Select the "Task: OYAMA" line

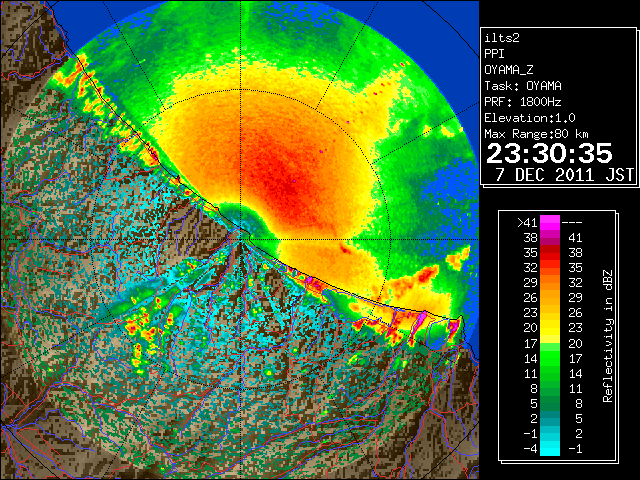pyautogui.click(x=523, y=86)
